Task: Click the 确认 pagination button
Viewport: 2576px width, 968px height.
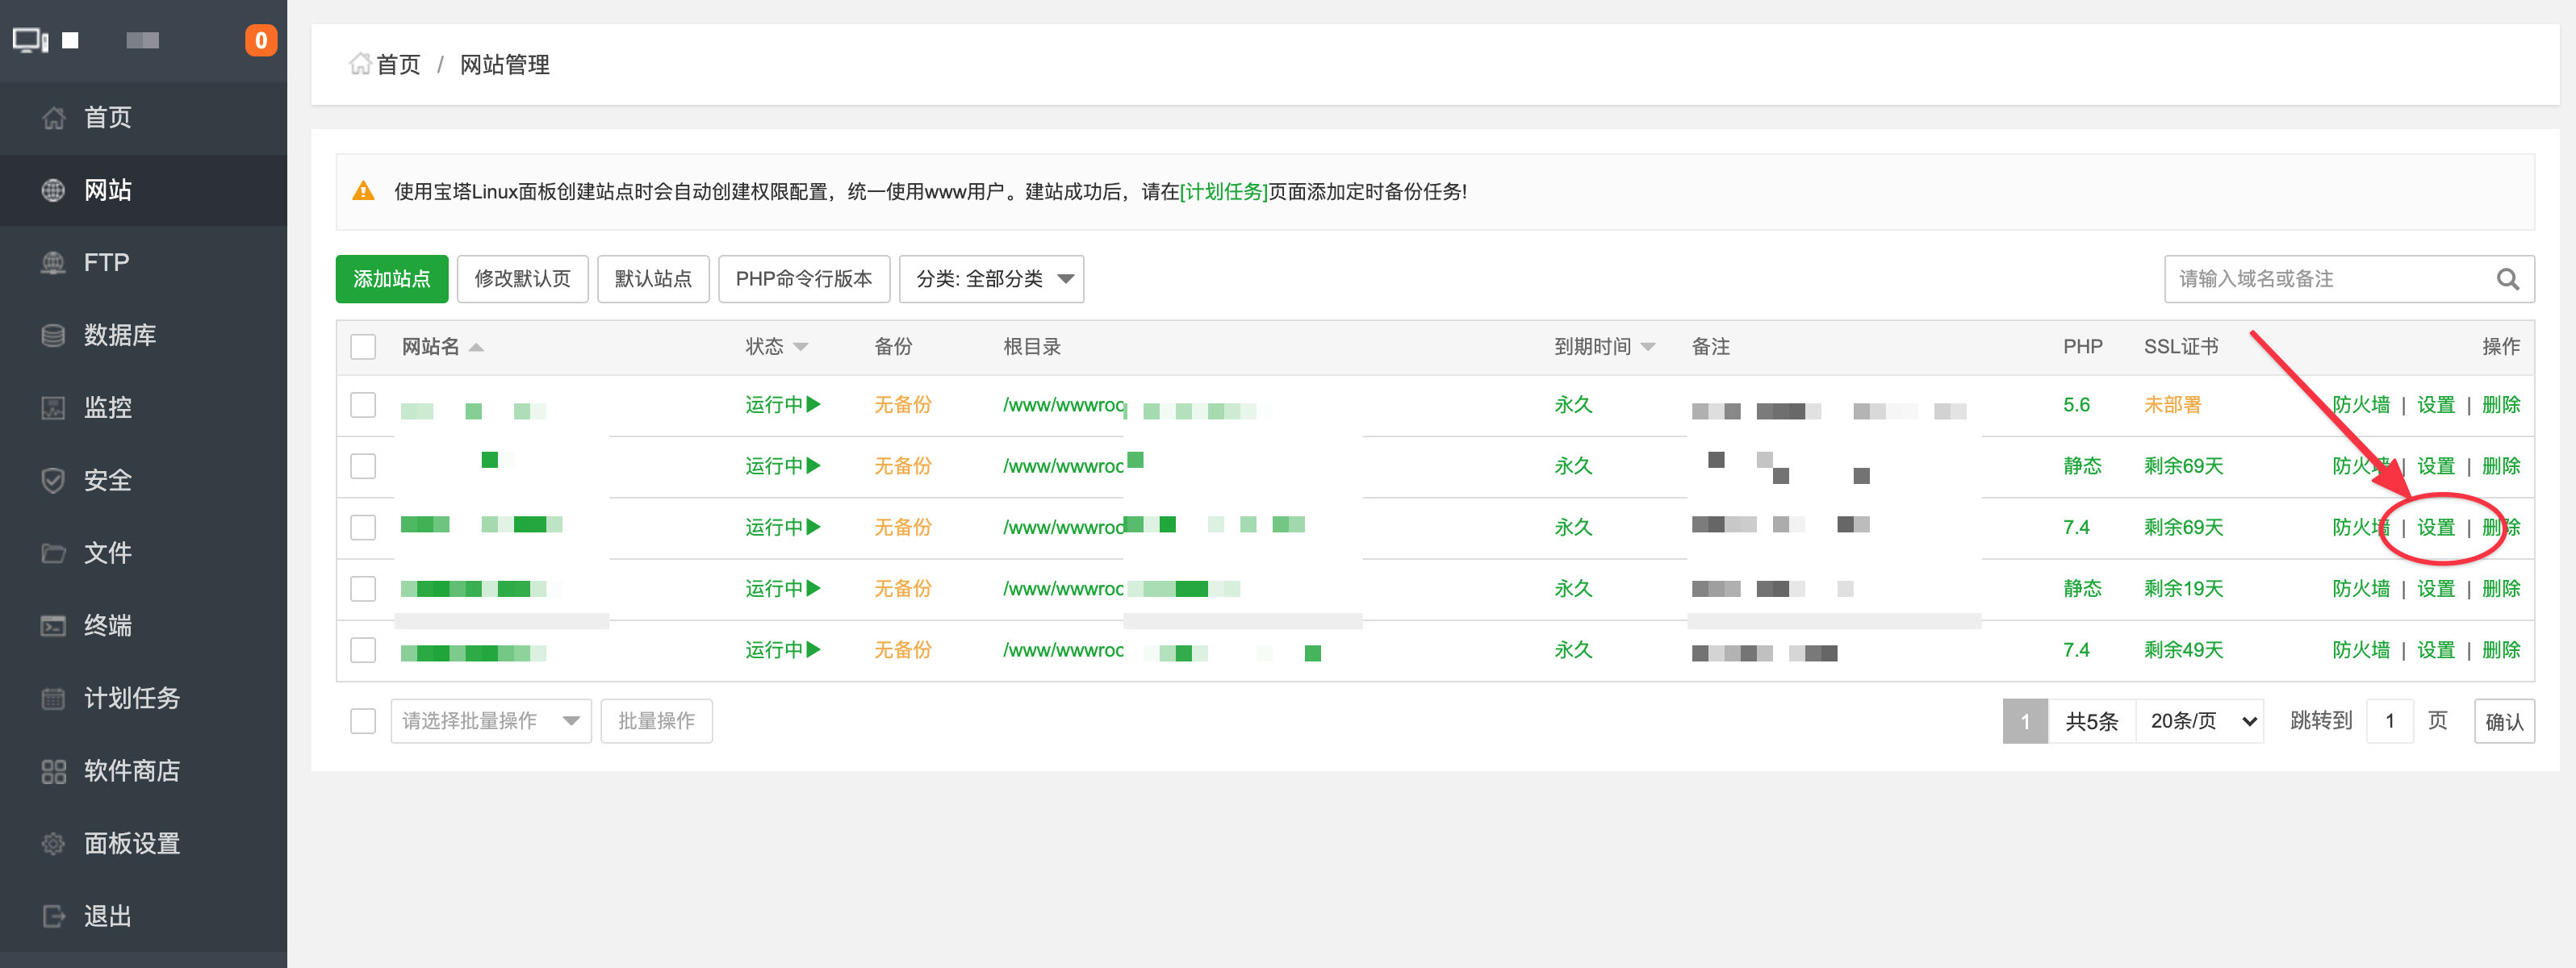Action: pos(2504,721)
